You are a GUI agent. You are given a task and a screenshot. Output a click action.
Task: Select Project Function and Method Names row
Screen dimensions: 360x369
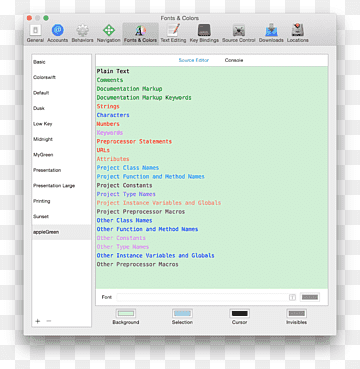point(212,177)
